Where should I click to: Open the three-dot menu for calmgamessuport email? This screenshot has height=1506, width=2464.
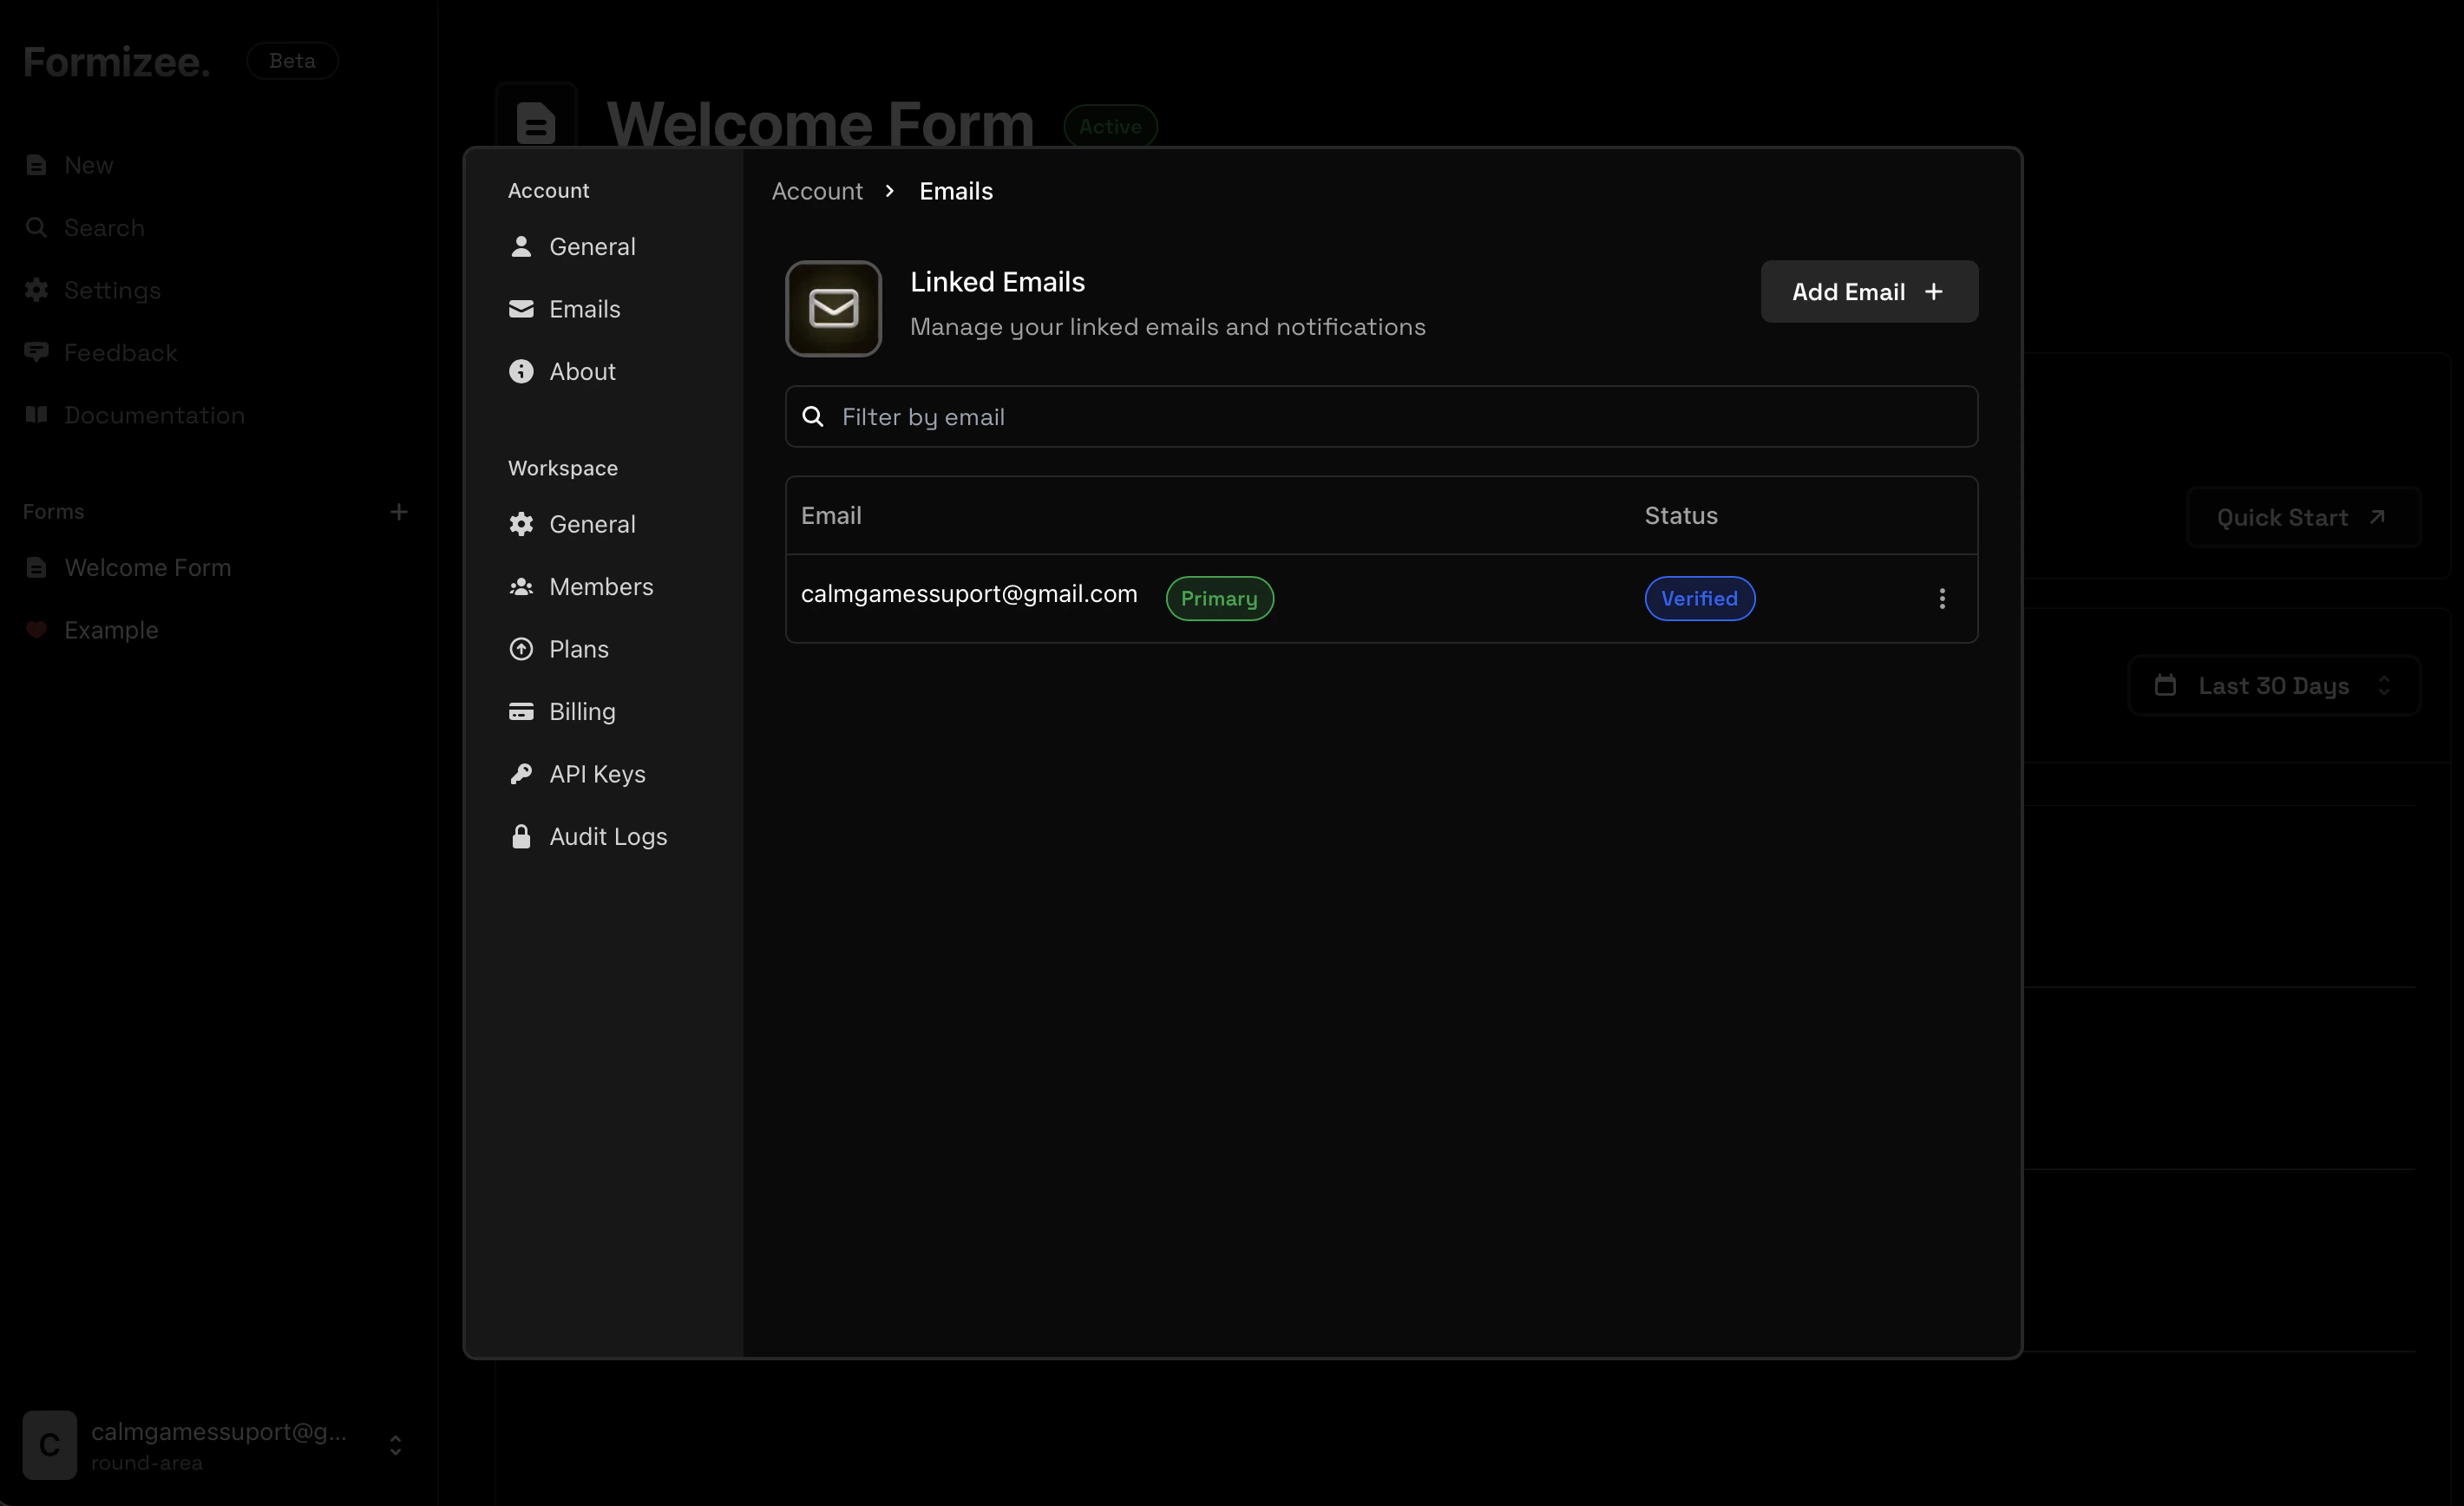coord(1942,598)
